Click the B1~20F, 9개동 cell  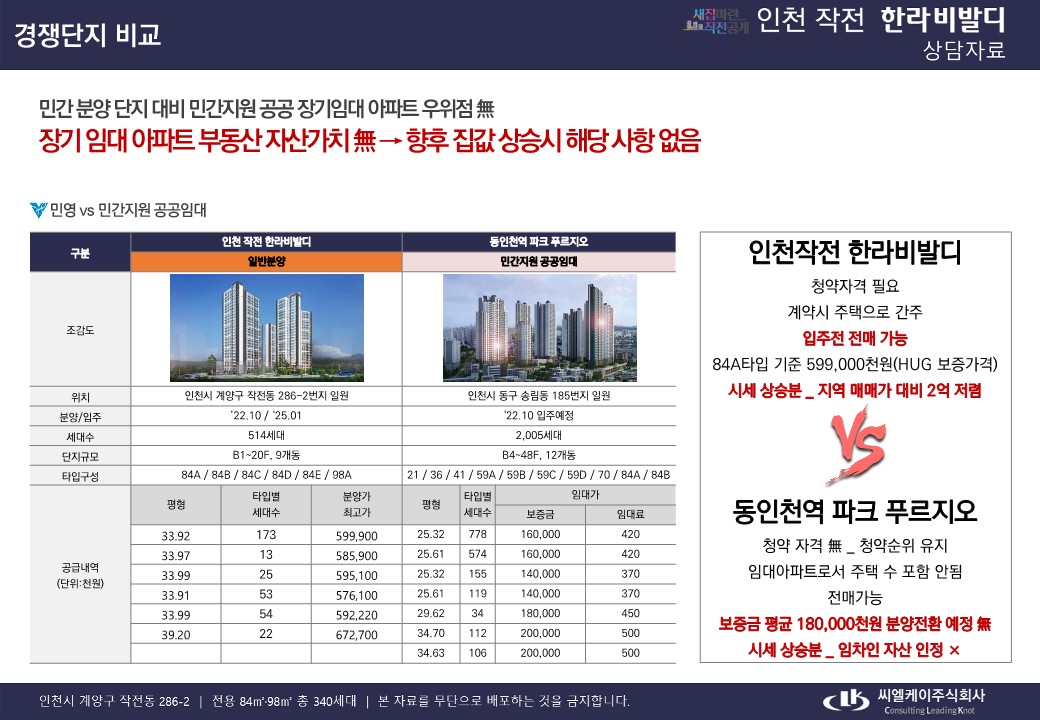pos(267,455)
